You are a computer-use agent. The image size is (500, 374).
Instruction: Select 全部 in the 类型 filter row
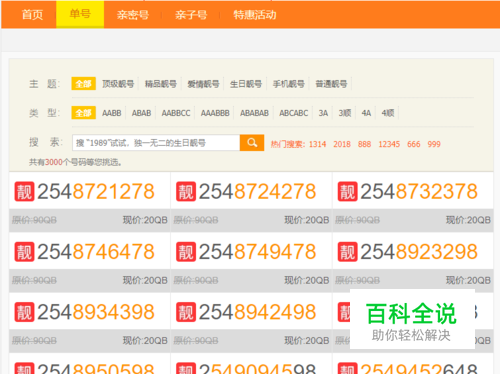click(x=84, y=113)
